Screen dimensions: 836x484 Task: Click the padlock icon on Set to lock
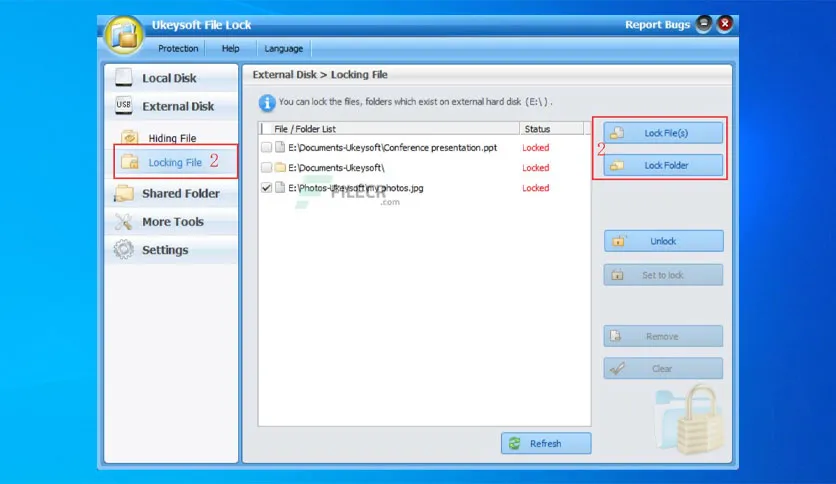(x=617, y=275)
